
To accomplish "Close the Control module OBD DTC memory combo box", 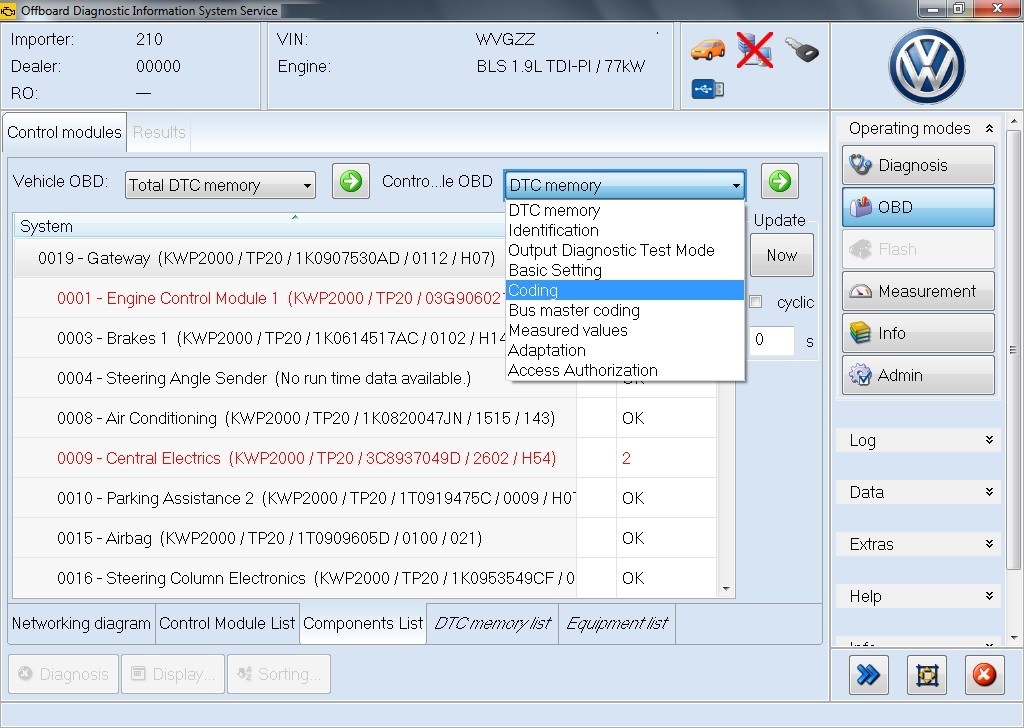I will coord(625,185).
